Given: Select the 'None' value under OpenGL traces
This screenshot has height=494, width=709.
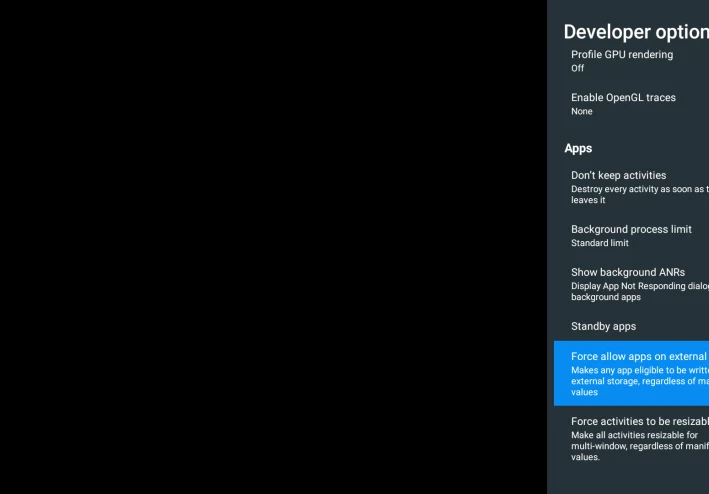Looking at the screenshot, I should pyautogui.click(x=581, y=112).
